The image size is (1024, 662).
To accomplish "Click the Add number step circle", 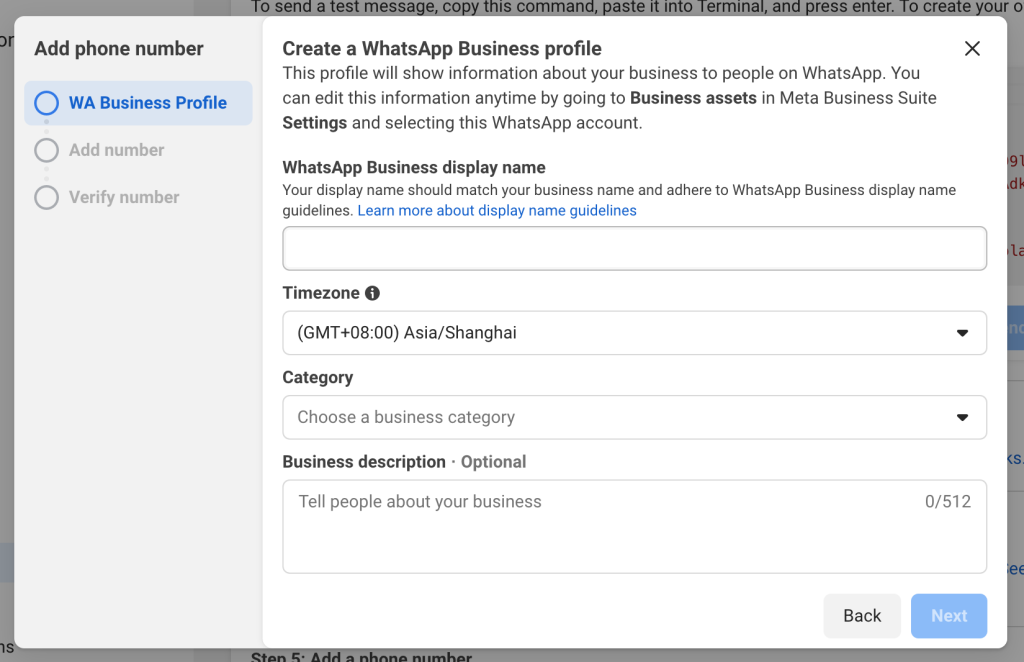I will pyautogui.click(x=46, y=150).
